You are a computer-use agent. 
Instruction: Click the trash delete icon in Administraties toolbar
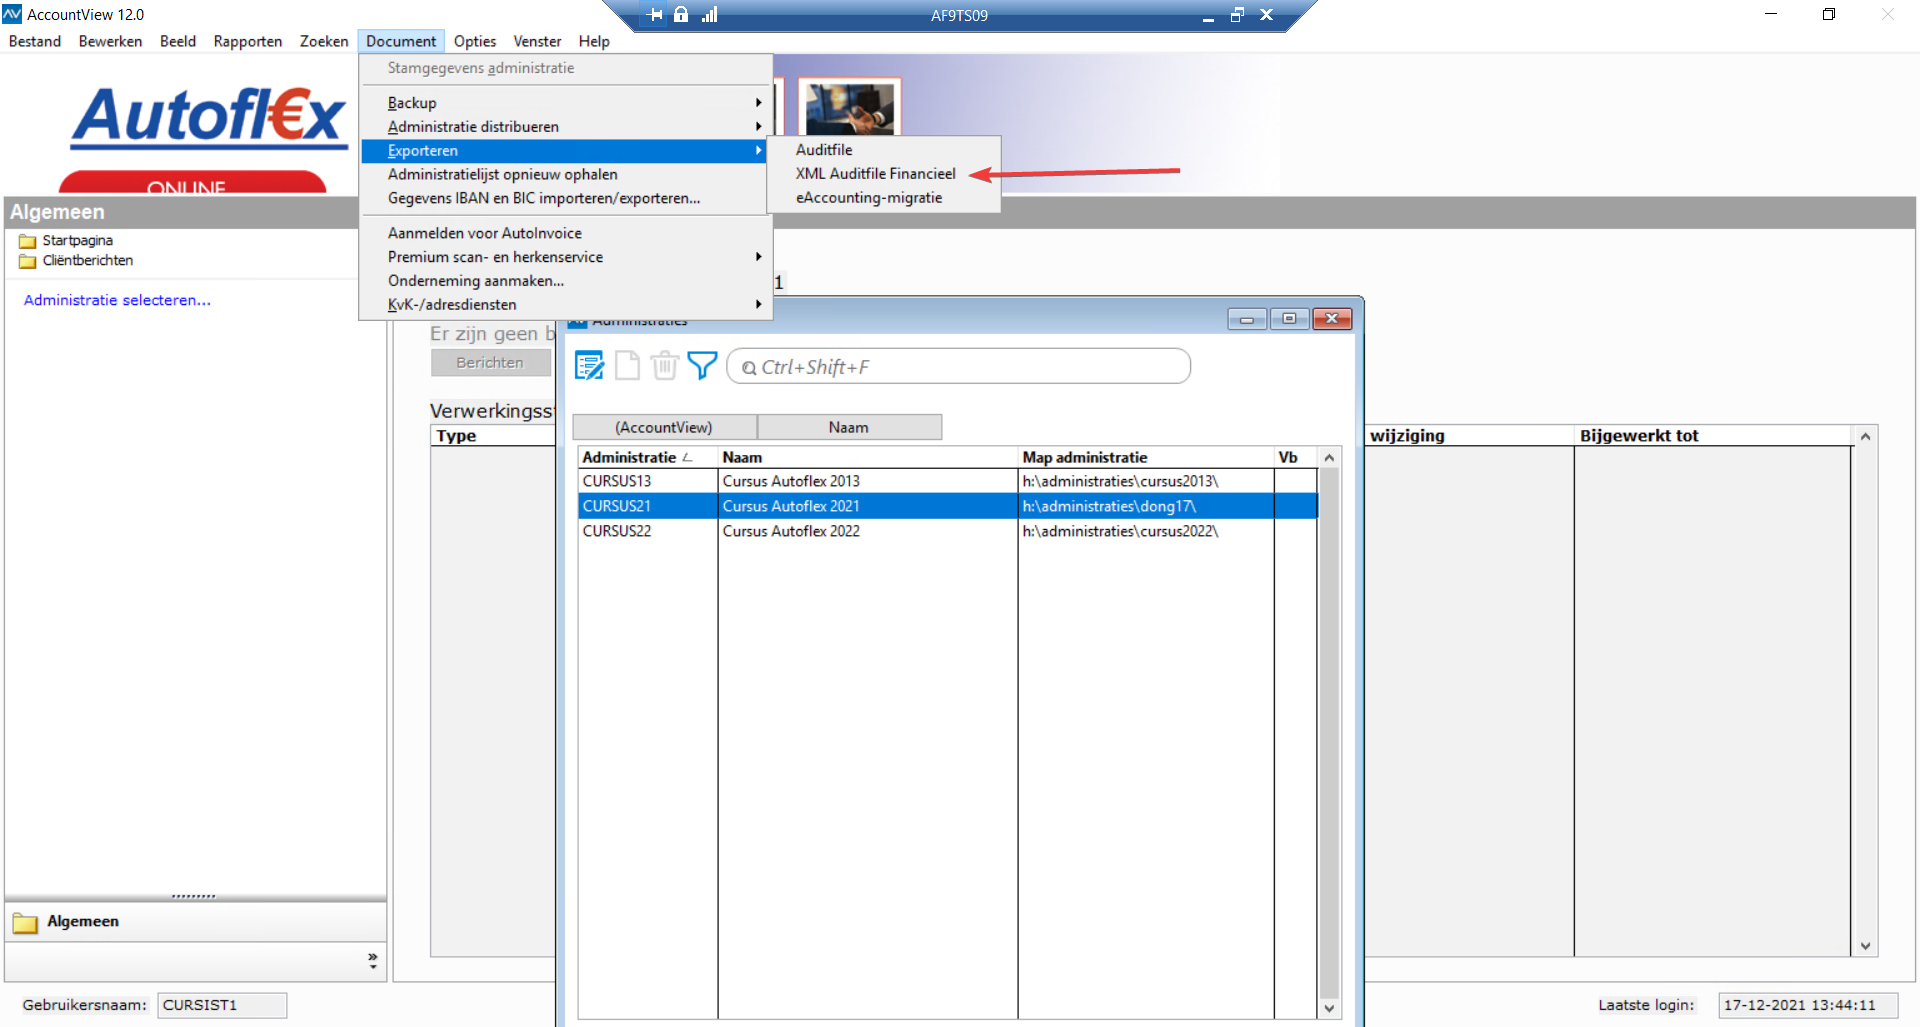click(665, 366)
